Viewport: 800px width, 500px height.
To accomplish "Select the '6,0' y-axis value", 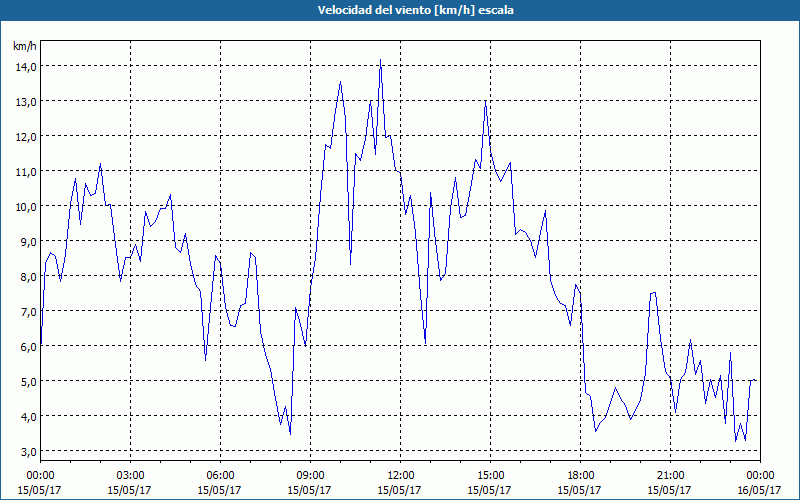I will (28, 346).
